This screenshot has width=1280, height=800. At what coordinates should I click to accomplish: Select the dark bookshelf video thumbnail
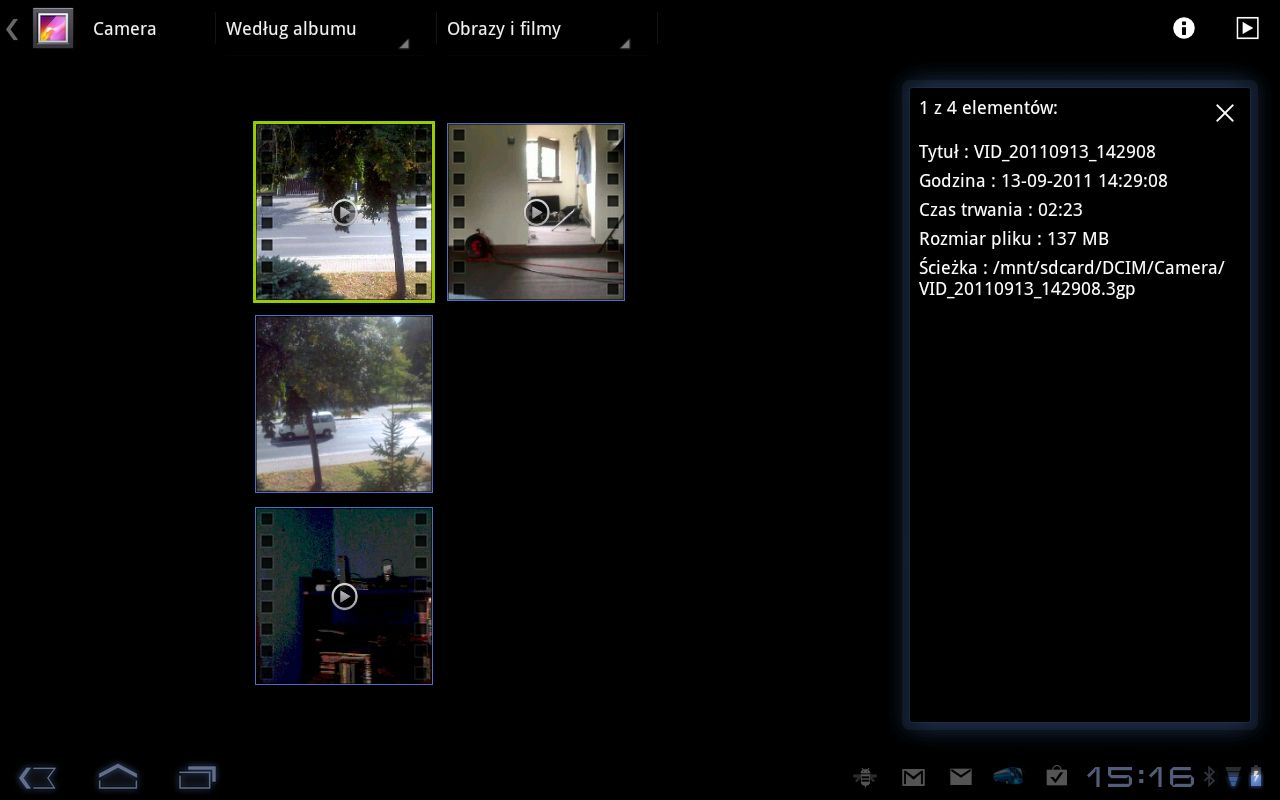344,596
